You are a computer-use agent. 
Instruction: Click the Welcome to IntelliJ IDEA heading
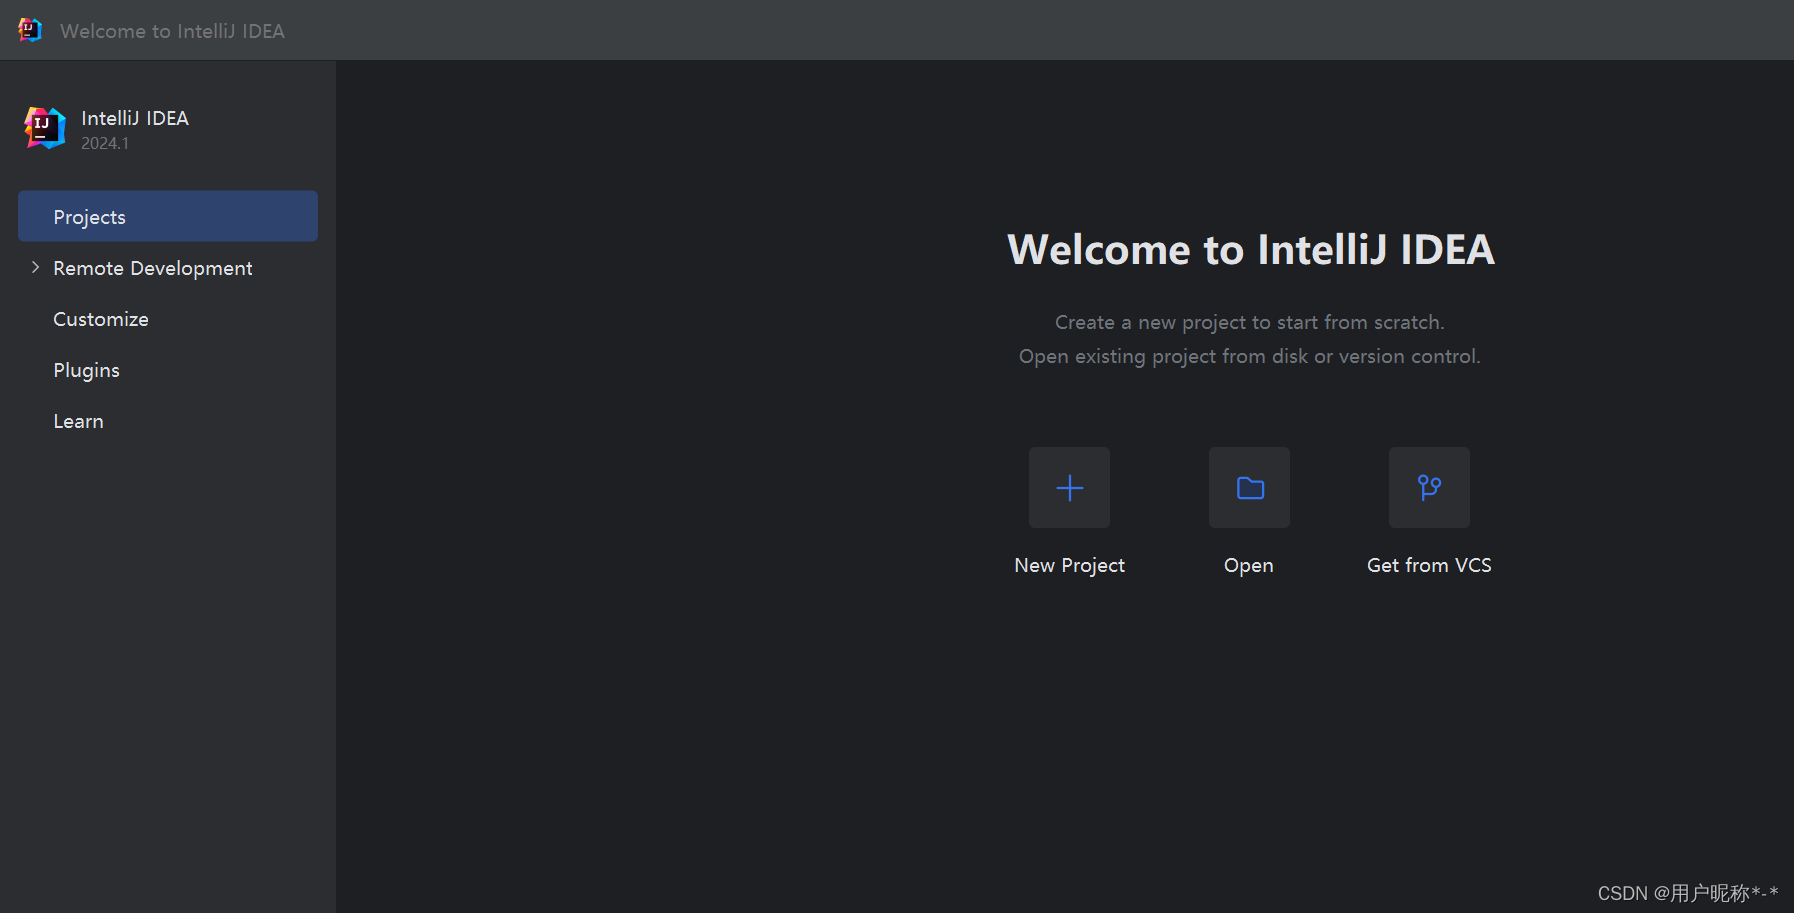1250,249
